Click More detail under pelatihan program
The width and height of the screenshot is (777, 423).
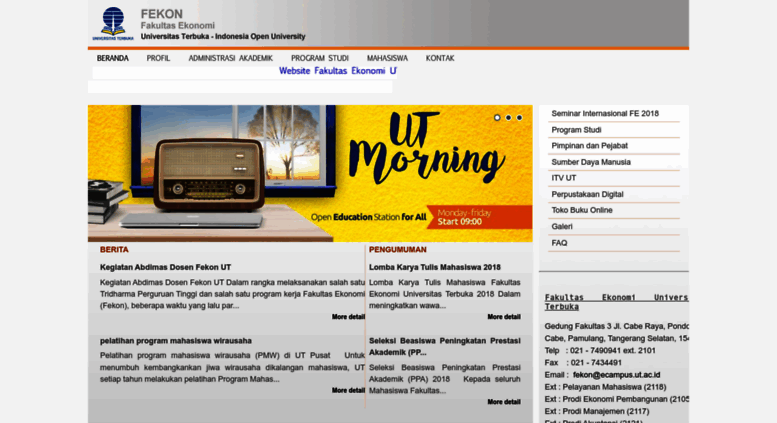pos(348,390)
